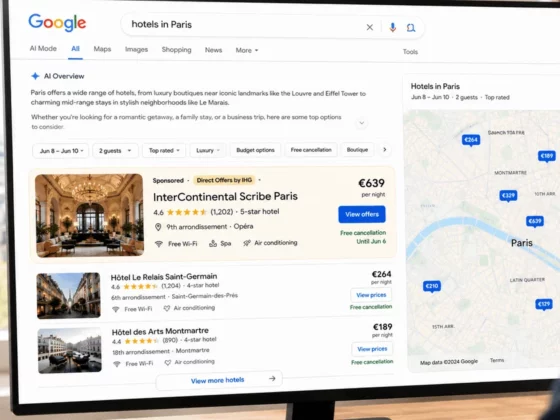The height and width of the screenshot is (420, 560).
Task: Open the InterContinental Scribe Paris title link
Action: (x=225, y=196)
